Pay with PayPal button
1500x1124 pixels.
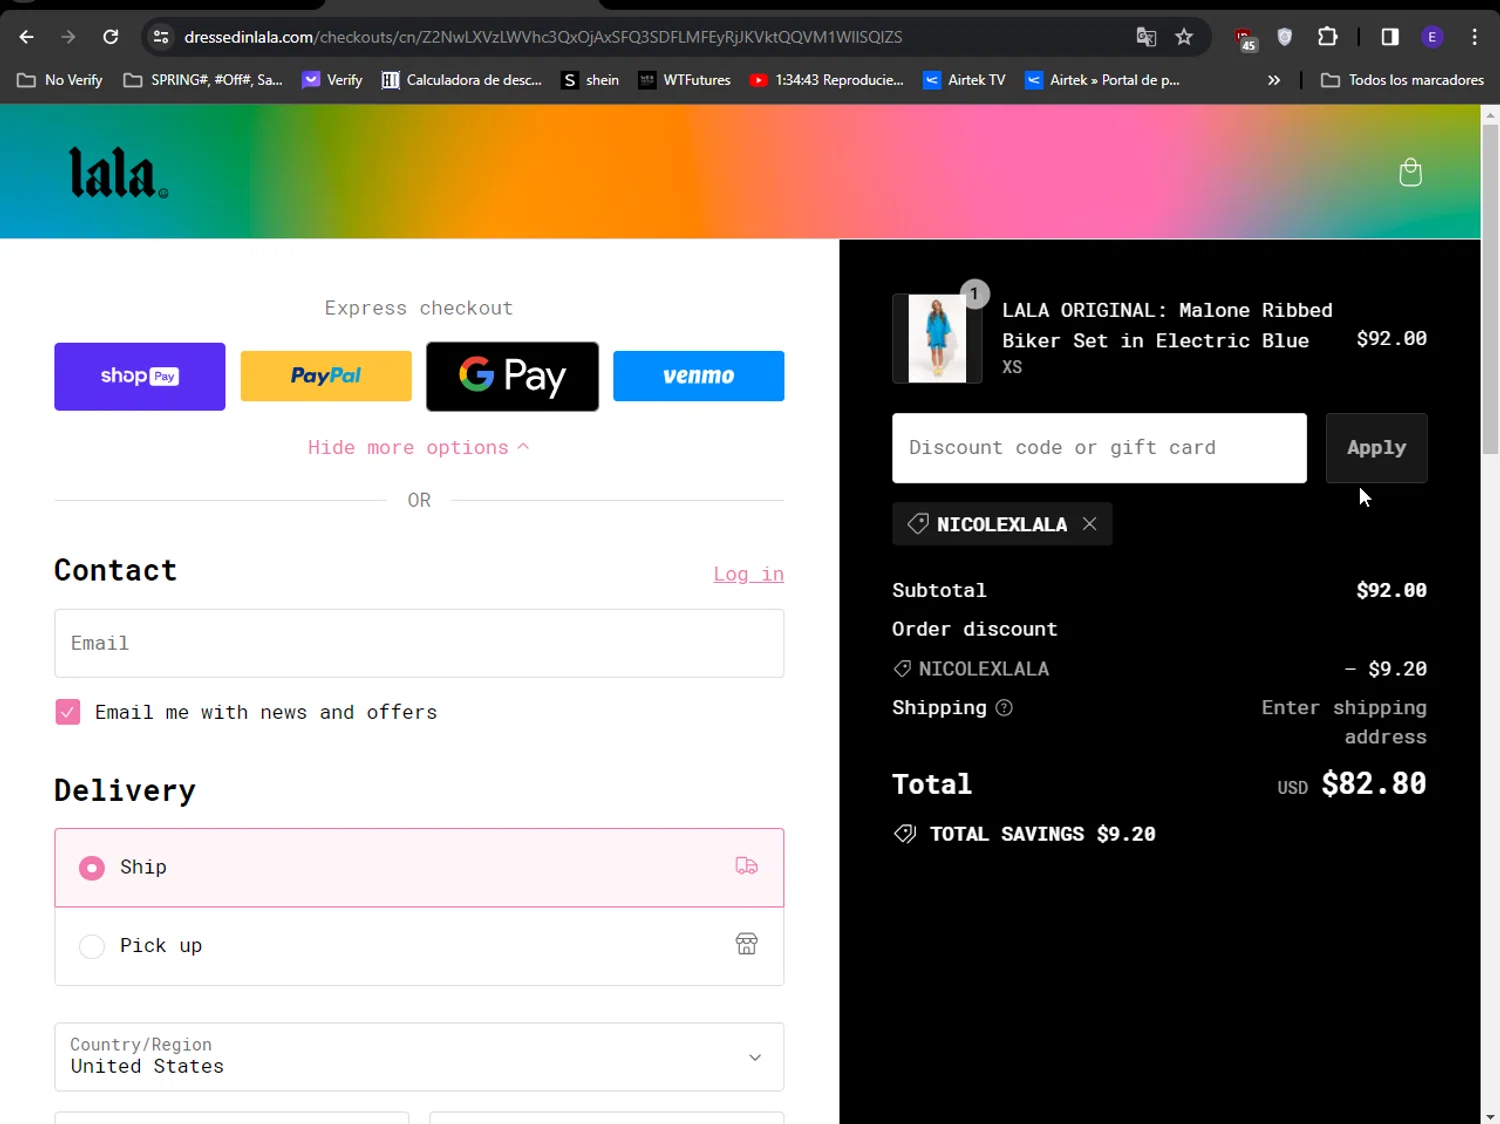tap(326, 376)
